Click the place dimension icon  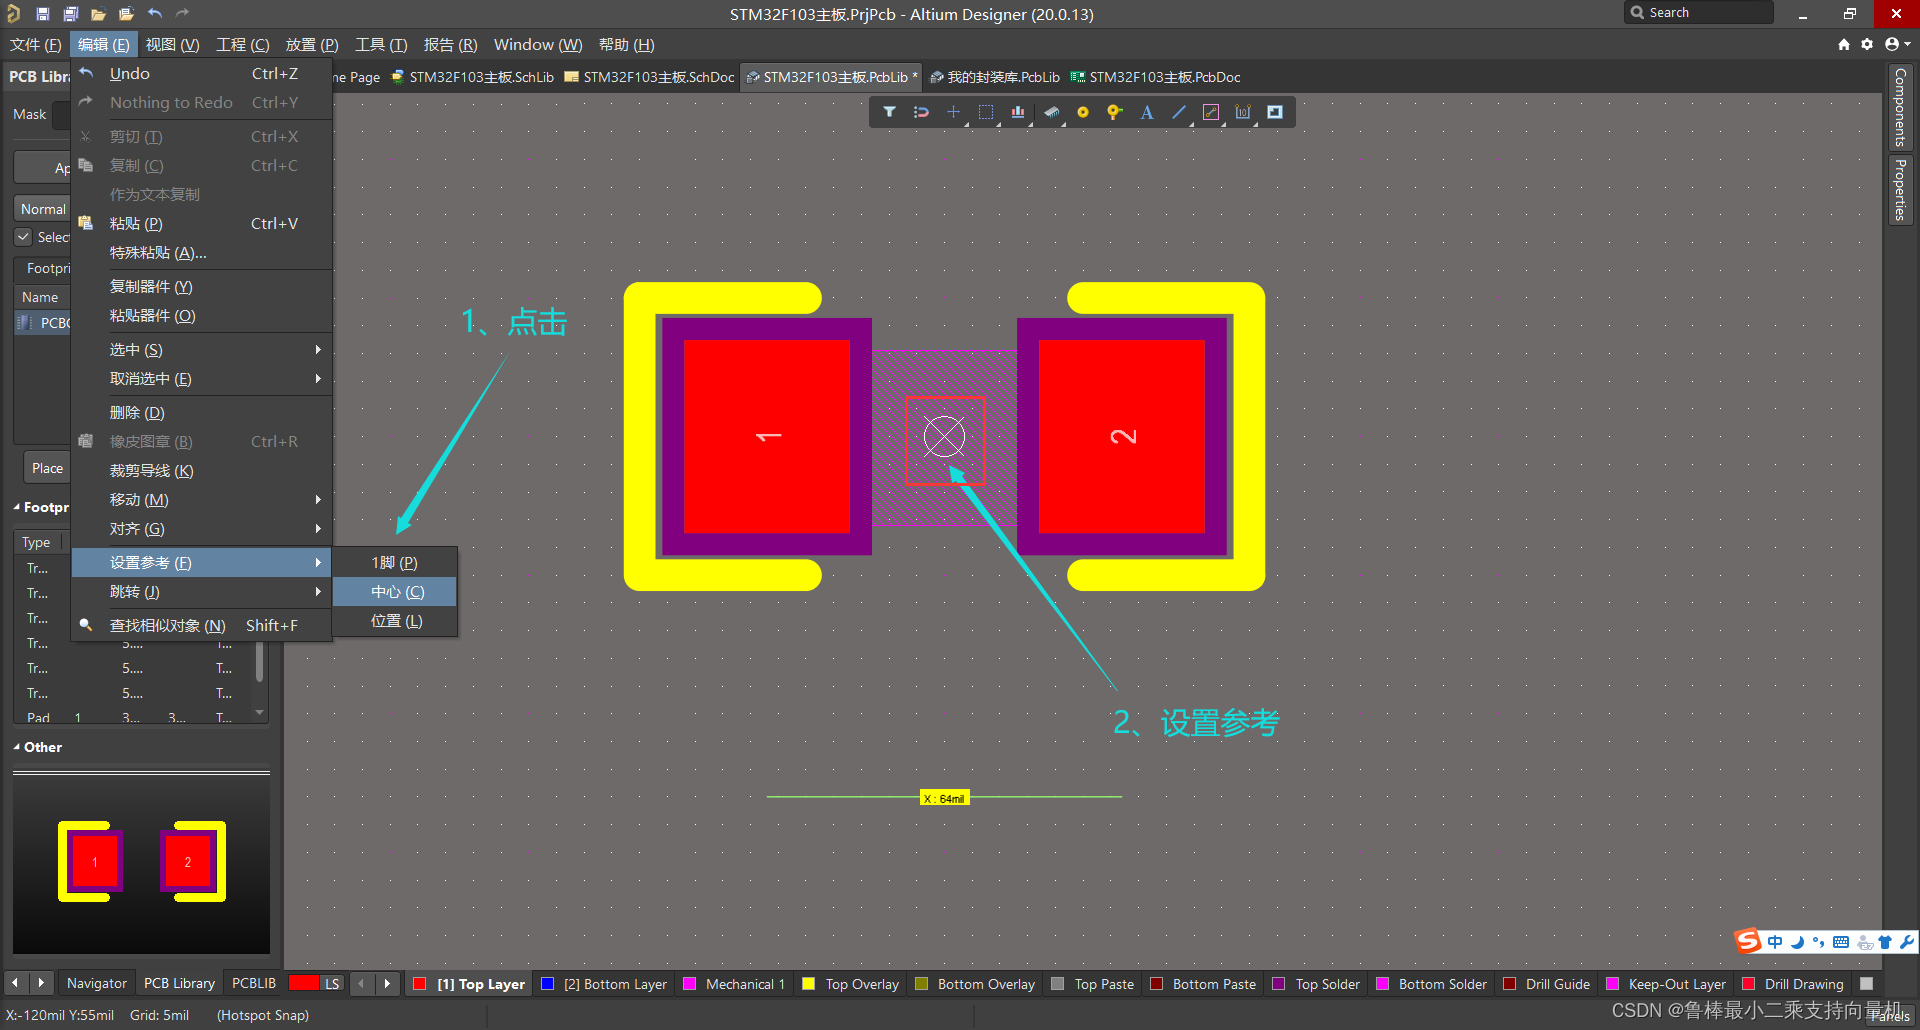point(1243,112)
